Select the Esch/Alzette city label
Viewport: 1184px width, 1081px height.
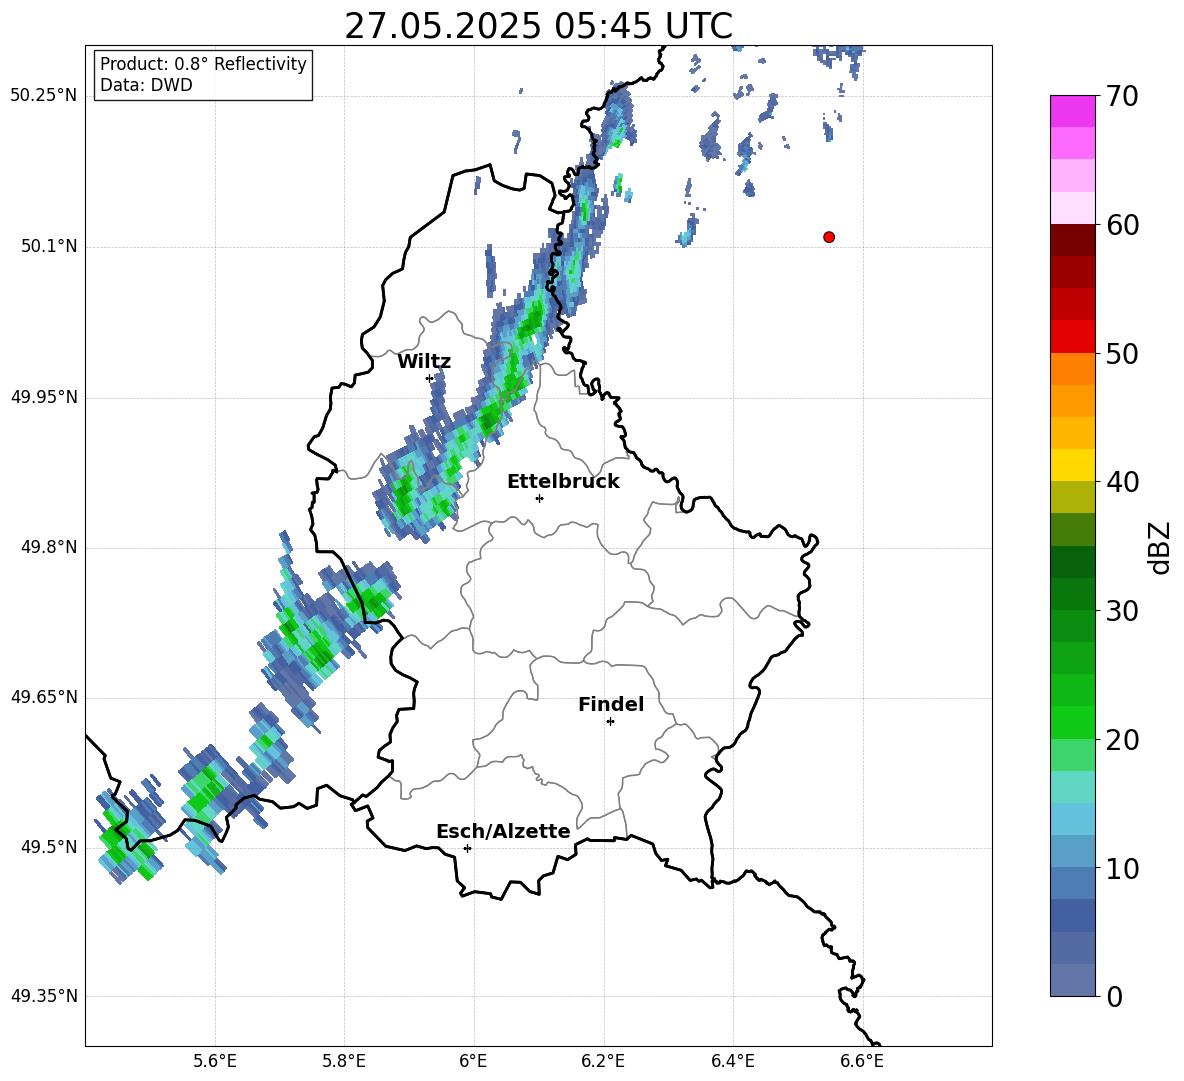503,832
